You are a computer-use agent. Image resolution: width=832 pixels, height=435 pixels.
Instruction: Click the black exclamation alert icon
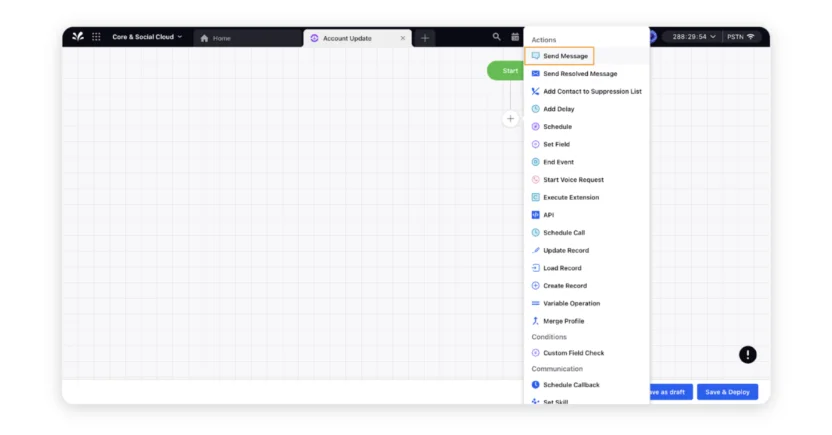tap(748, 354)
